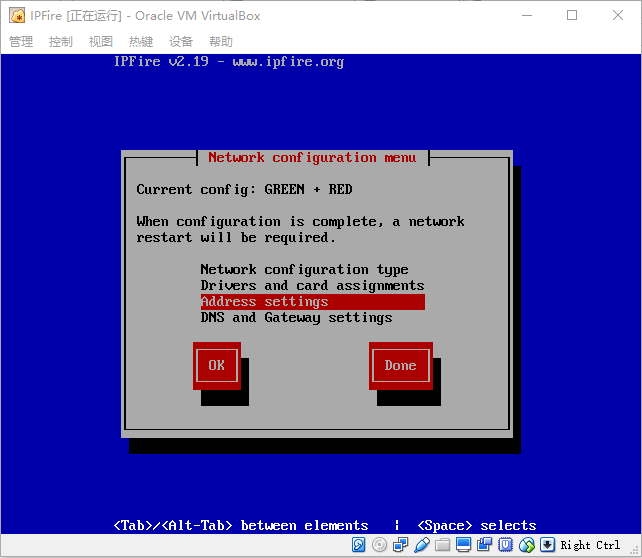Click the optical disc drive status icon
This screenshot has width=642, height=558.
pyautogui.click(x=380, y=545)
